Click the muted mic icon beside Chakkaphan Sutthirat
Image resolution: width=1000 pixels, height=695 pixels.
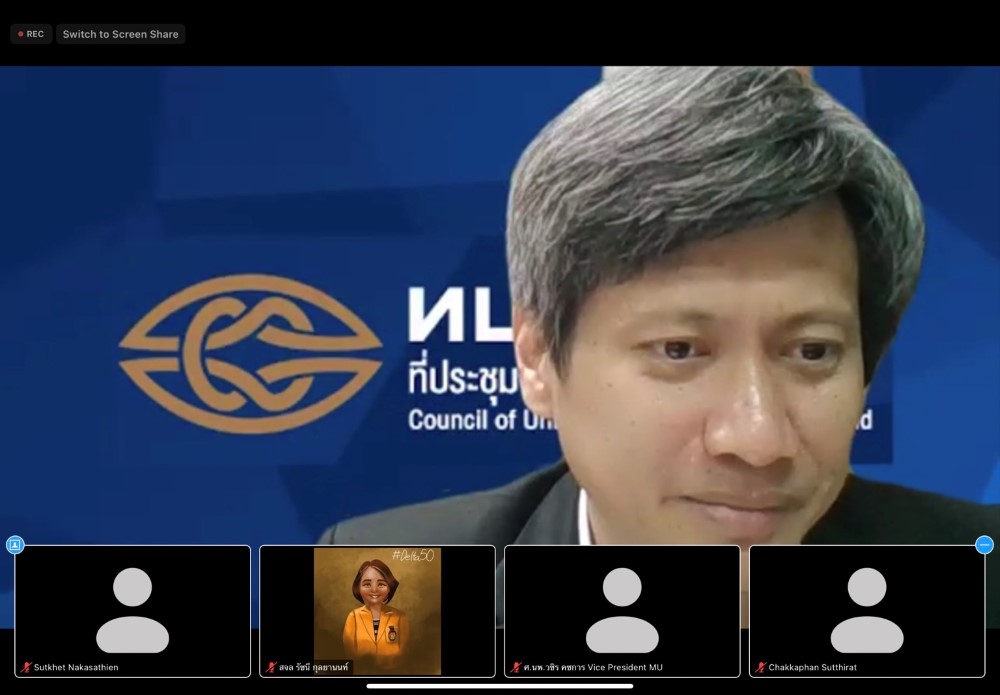tap(761, 667)
